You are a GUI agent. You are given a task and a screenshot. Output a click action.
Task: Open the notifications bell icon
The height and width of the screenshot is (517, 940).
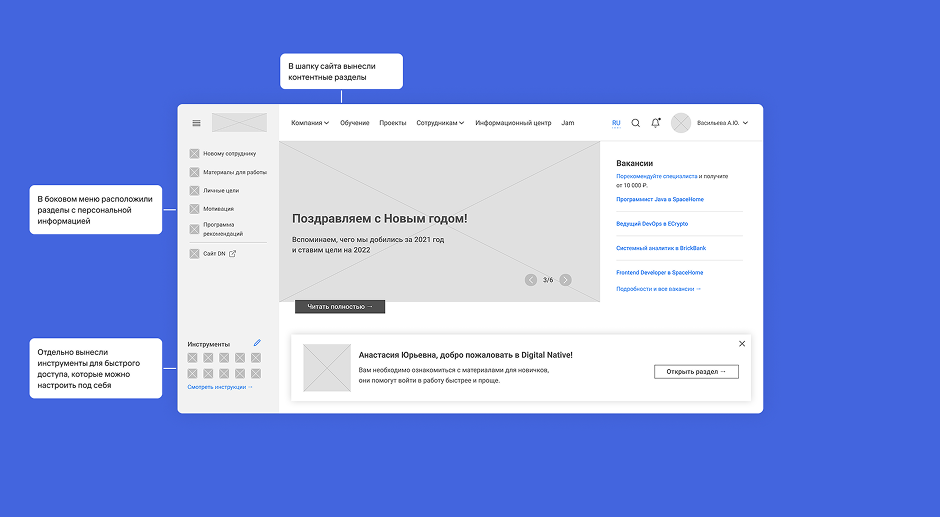coord(656,123)
